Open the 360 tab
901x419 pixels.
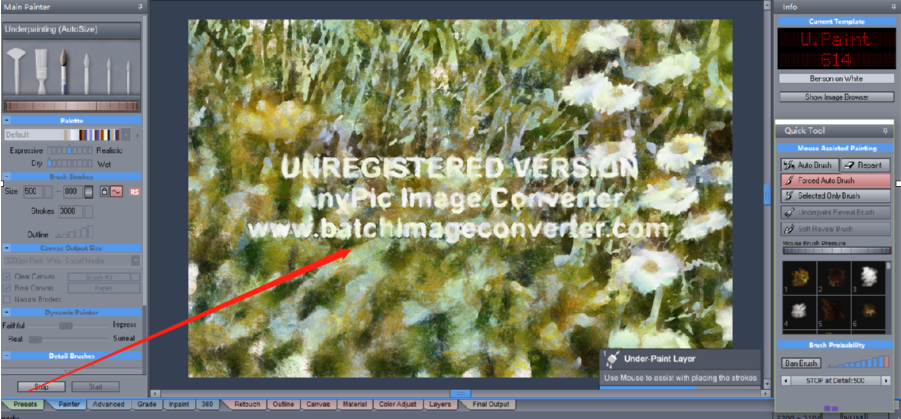tap(207, 404)
